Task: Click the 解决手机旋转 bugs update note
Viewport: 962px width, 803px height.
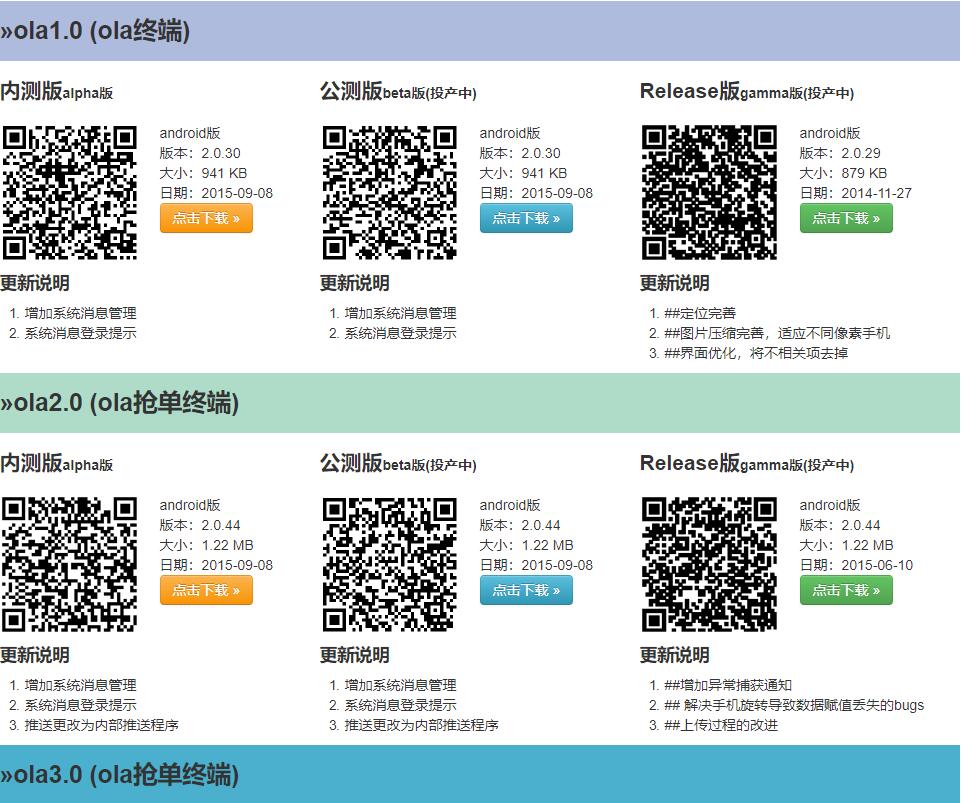Action: point(794,705)
